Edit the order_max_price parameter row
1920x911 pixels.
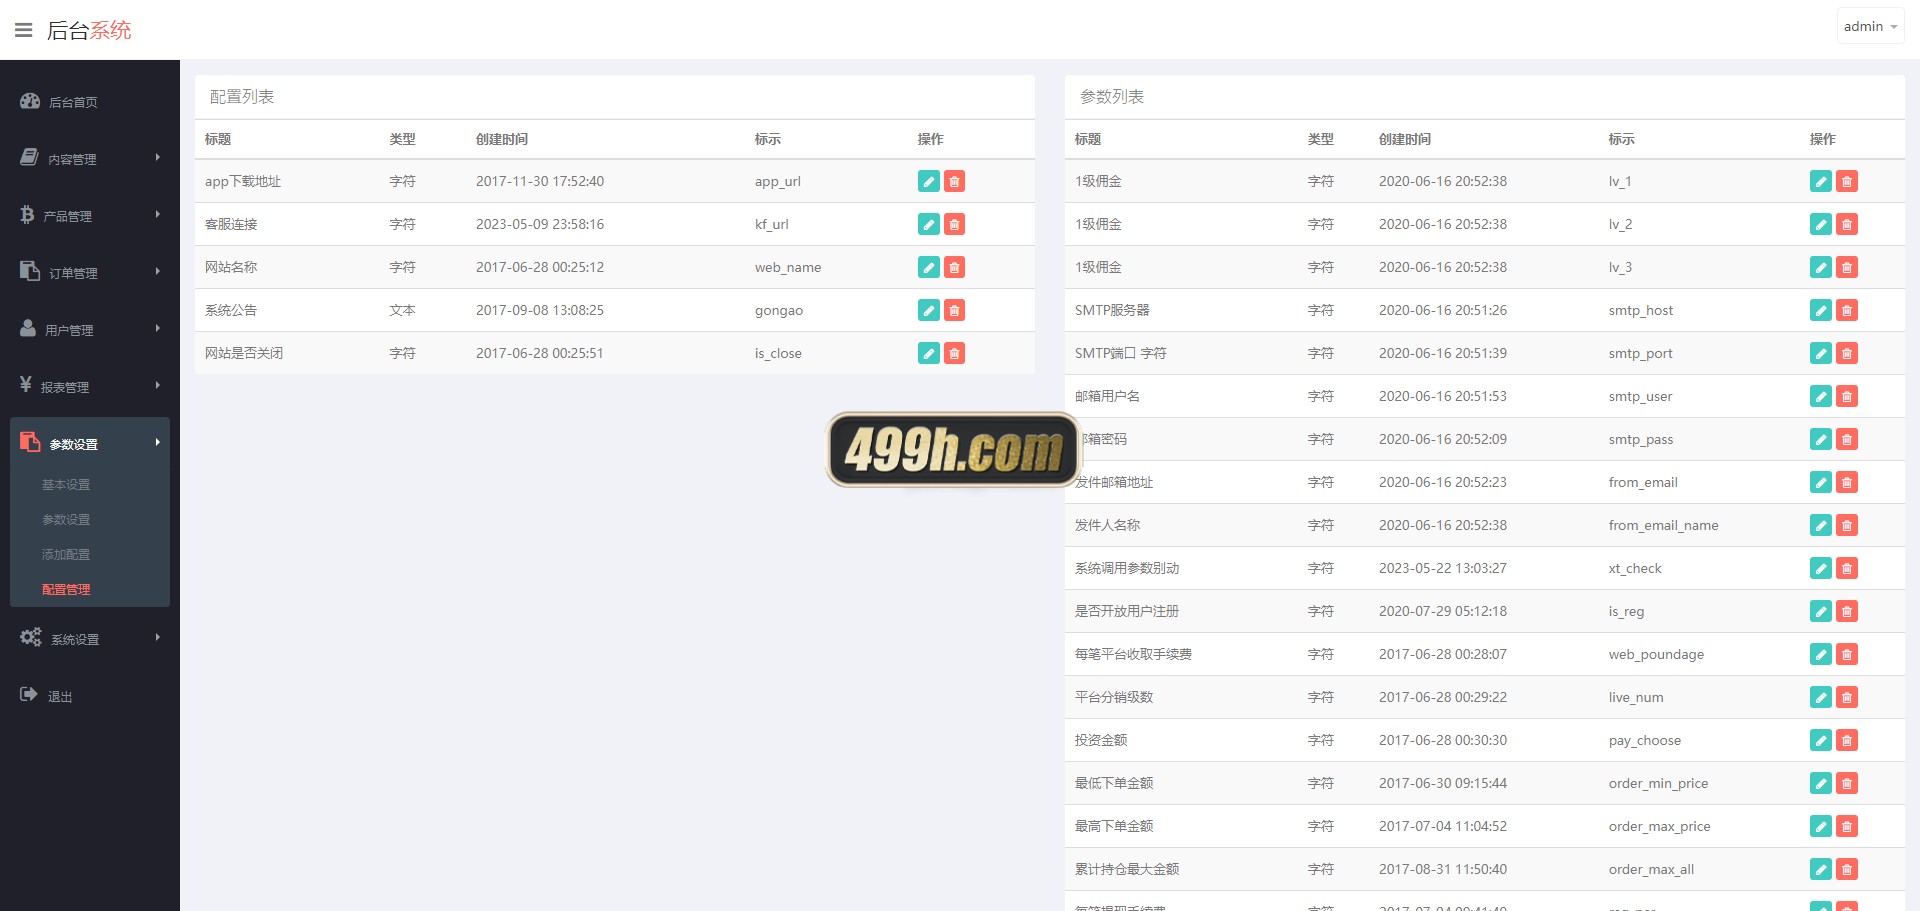tap(1821, 826)
